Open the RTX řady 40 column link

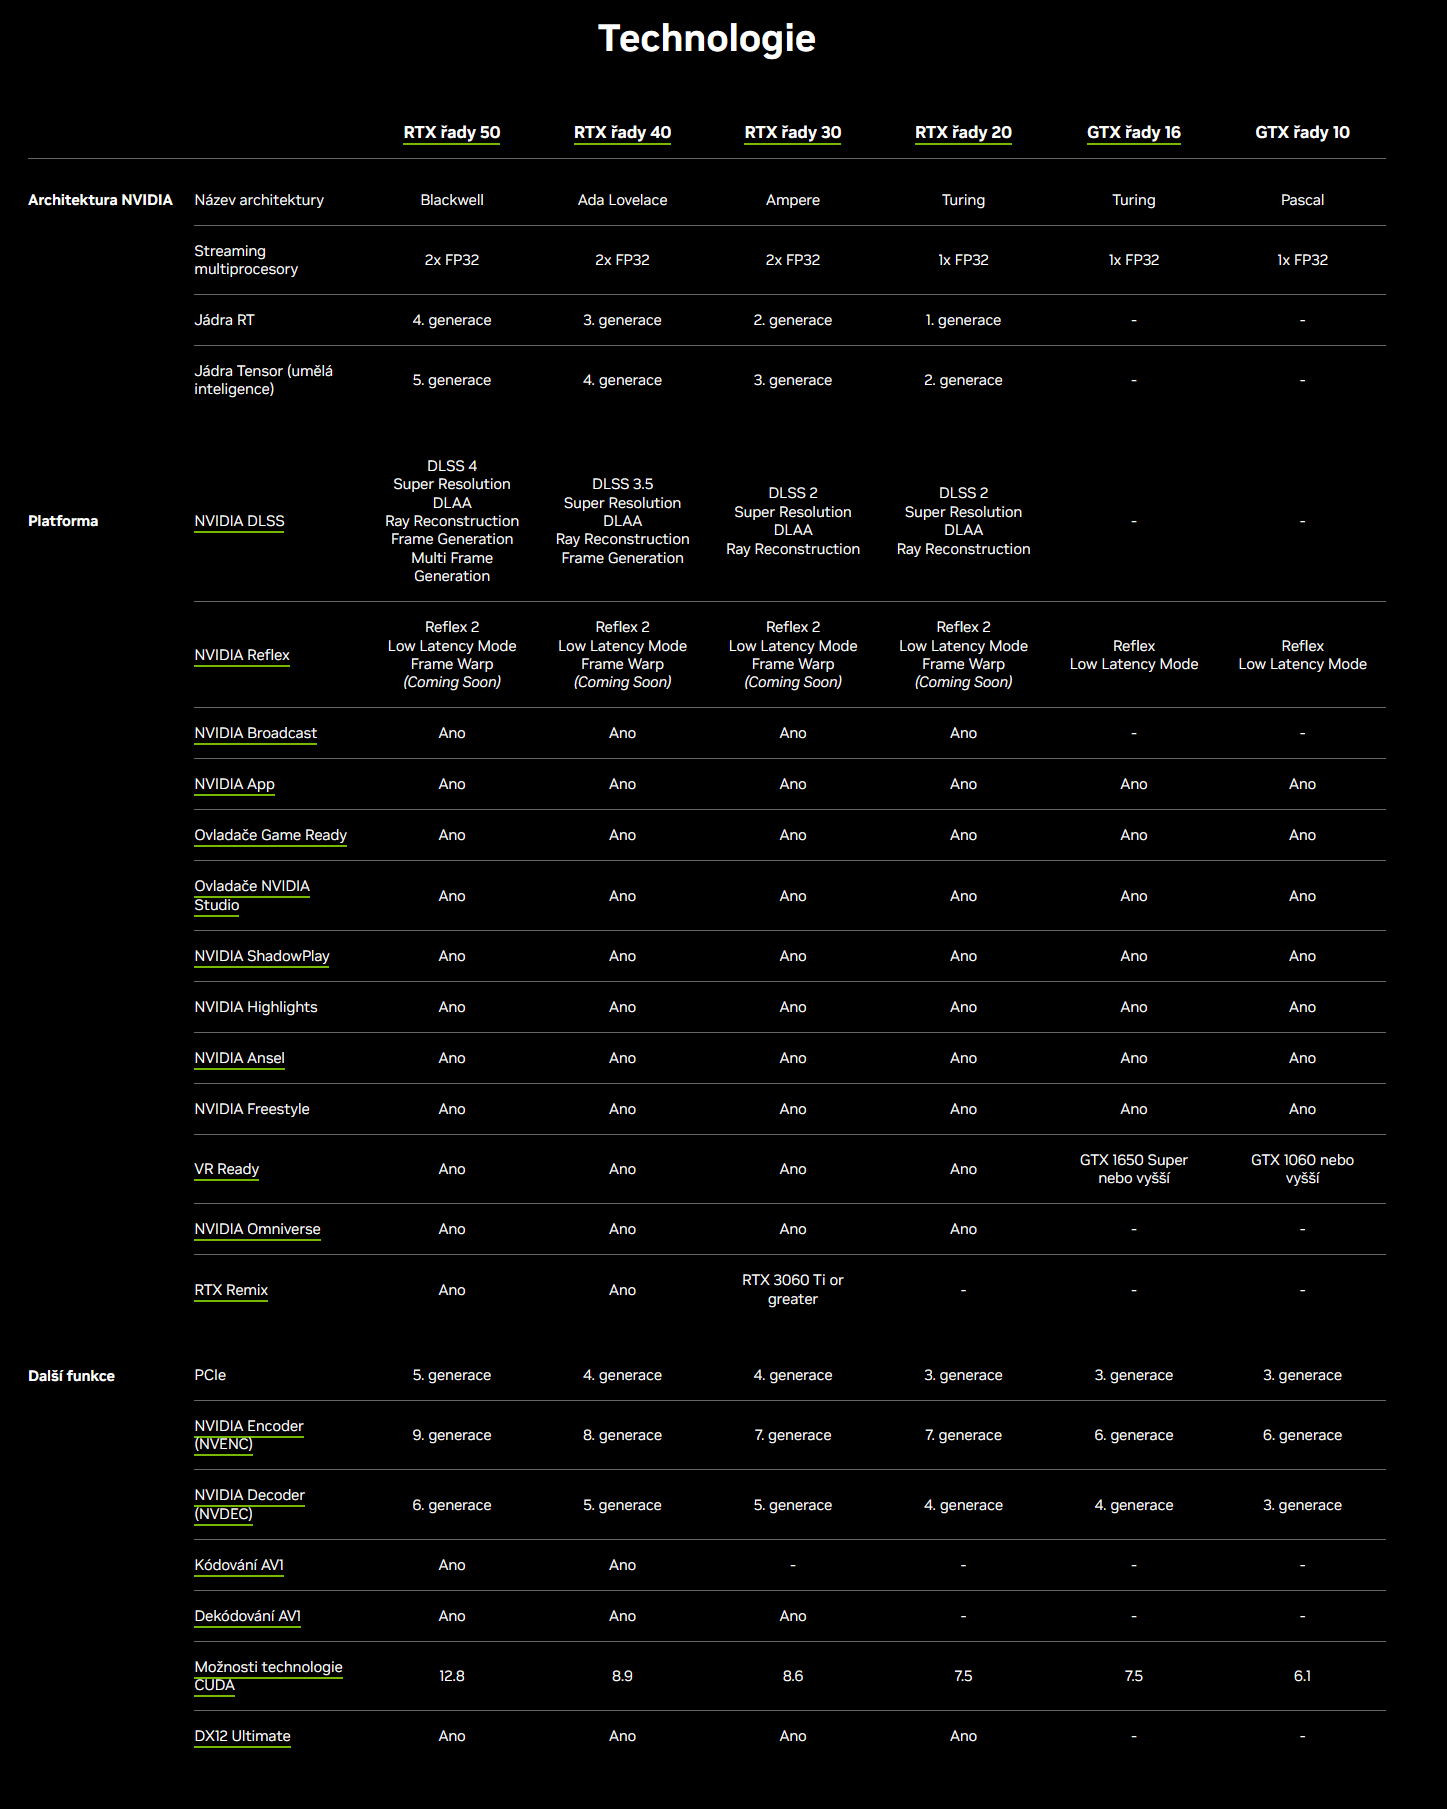click(622, 132)
